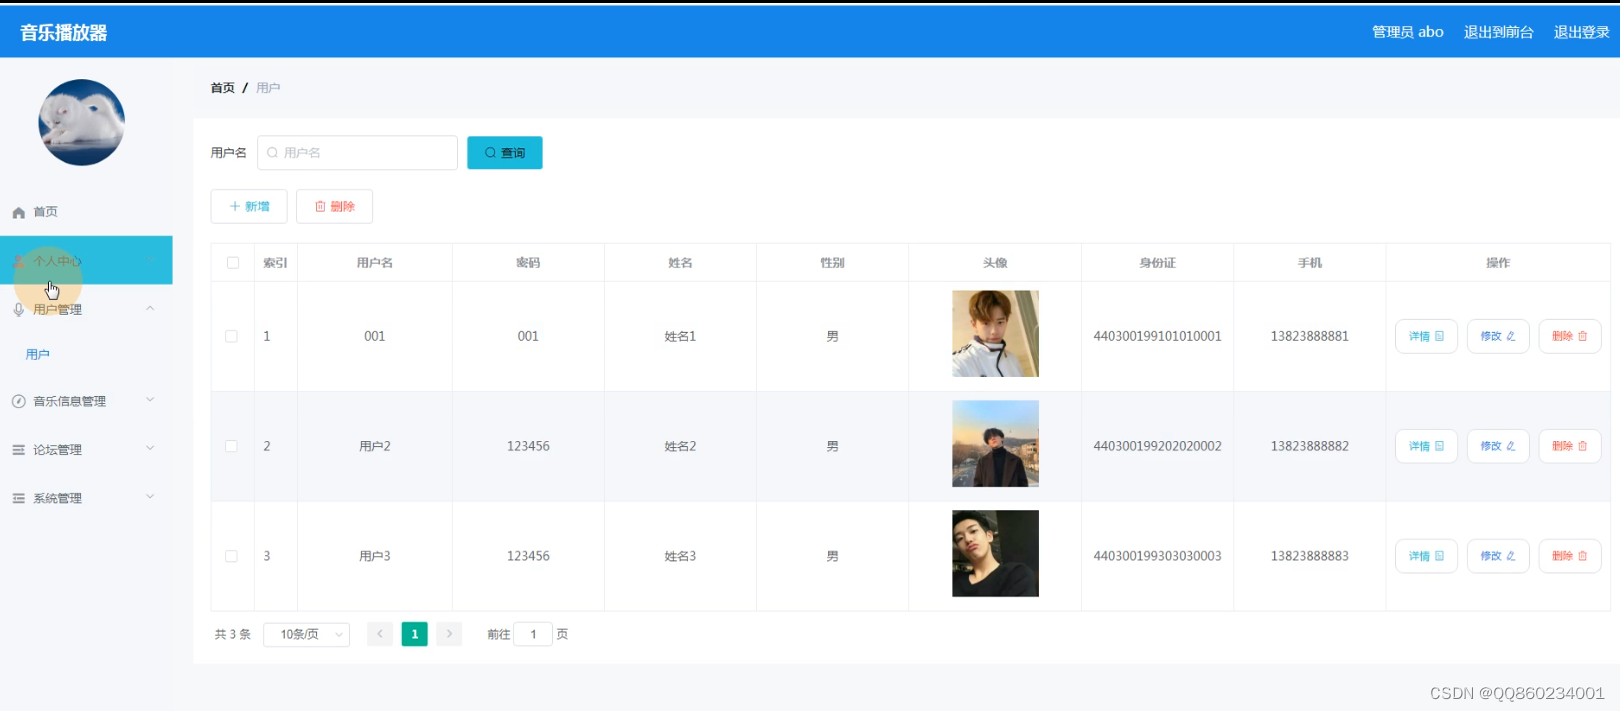Click the chevron next to 论坛管理

tap(150, 448)
